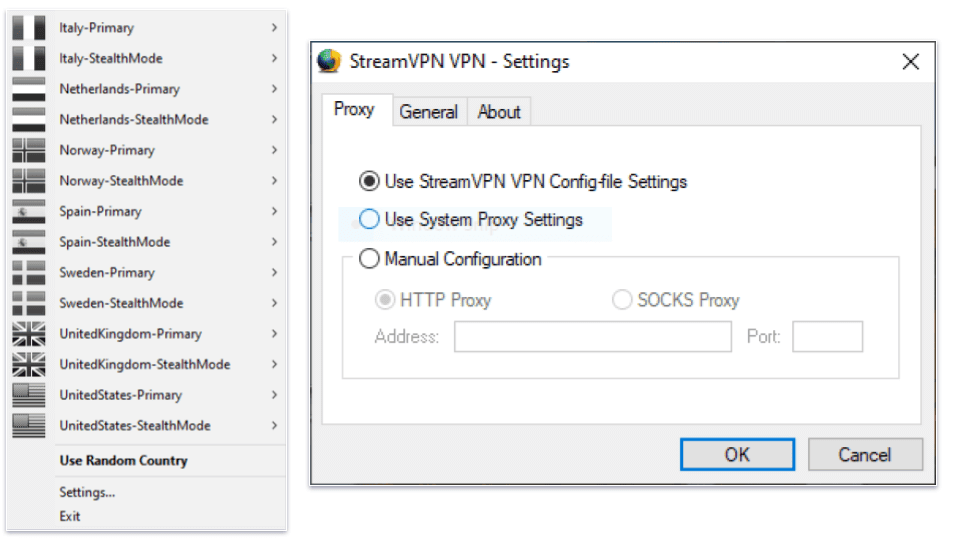Click the Spain-StealthMode flag icon
Image resolution: width=960 pixels, height=540 pixels.
coord(29,242)
